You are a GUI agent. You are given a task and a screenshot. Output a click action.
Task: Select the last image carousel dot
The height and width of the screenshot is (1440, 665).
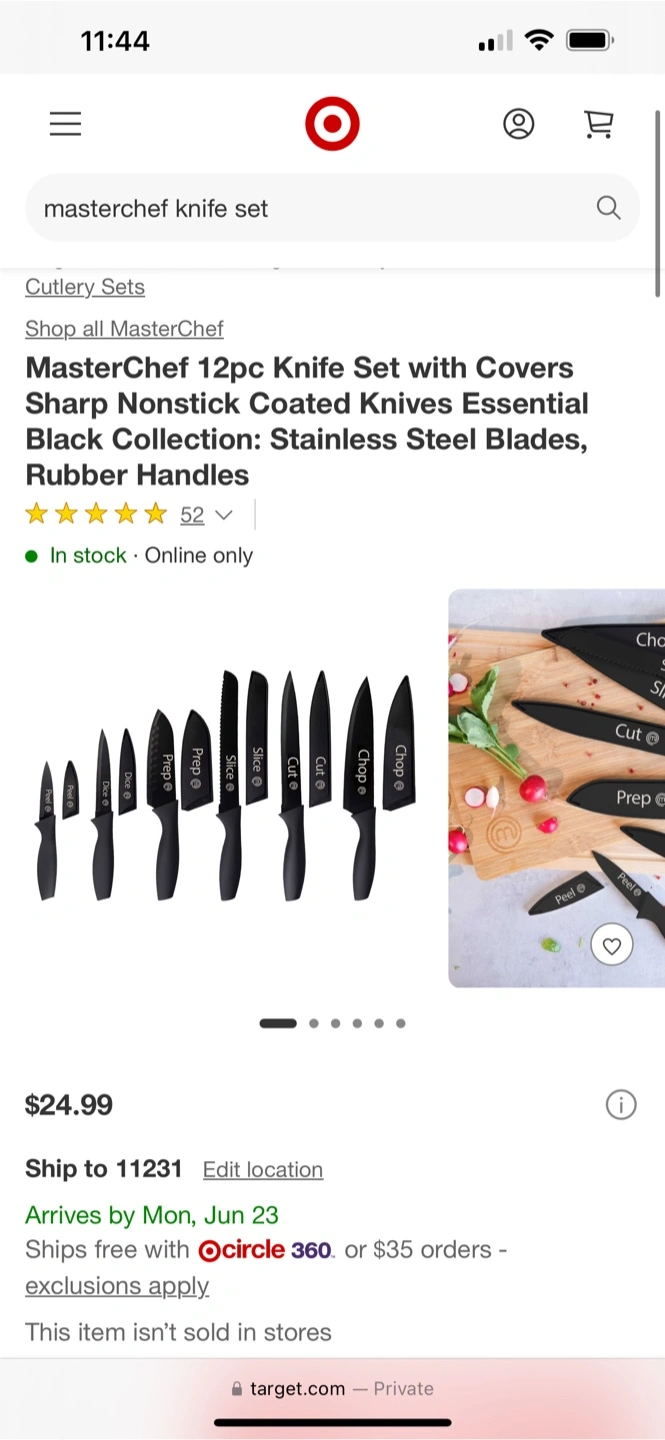401,1023
